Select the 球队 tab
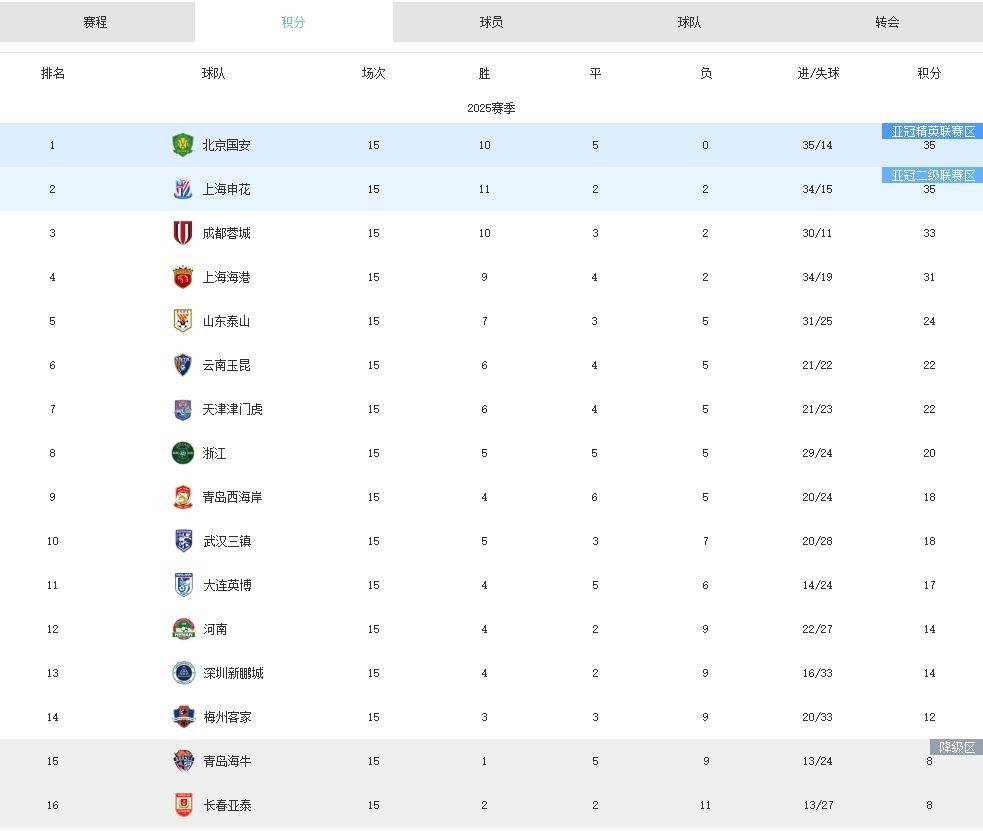 point(689,22)
